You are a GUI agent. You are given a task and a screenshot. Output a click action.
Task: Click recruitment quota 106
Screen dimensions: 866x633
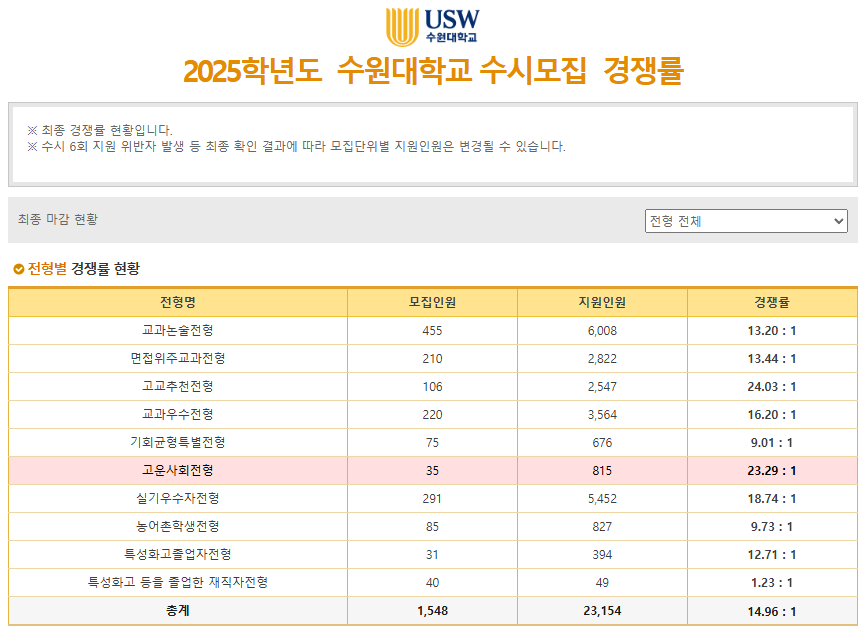(x=432, y=387)
